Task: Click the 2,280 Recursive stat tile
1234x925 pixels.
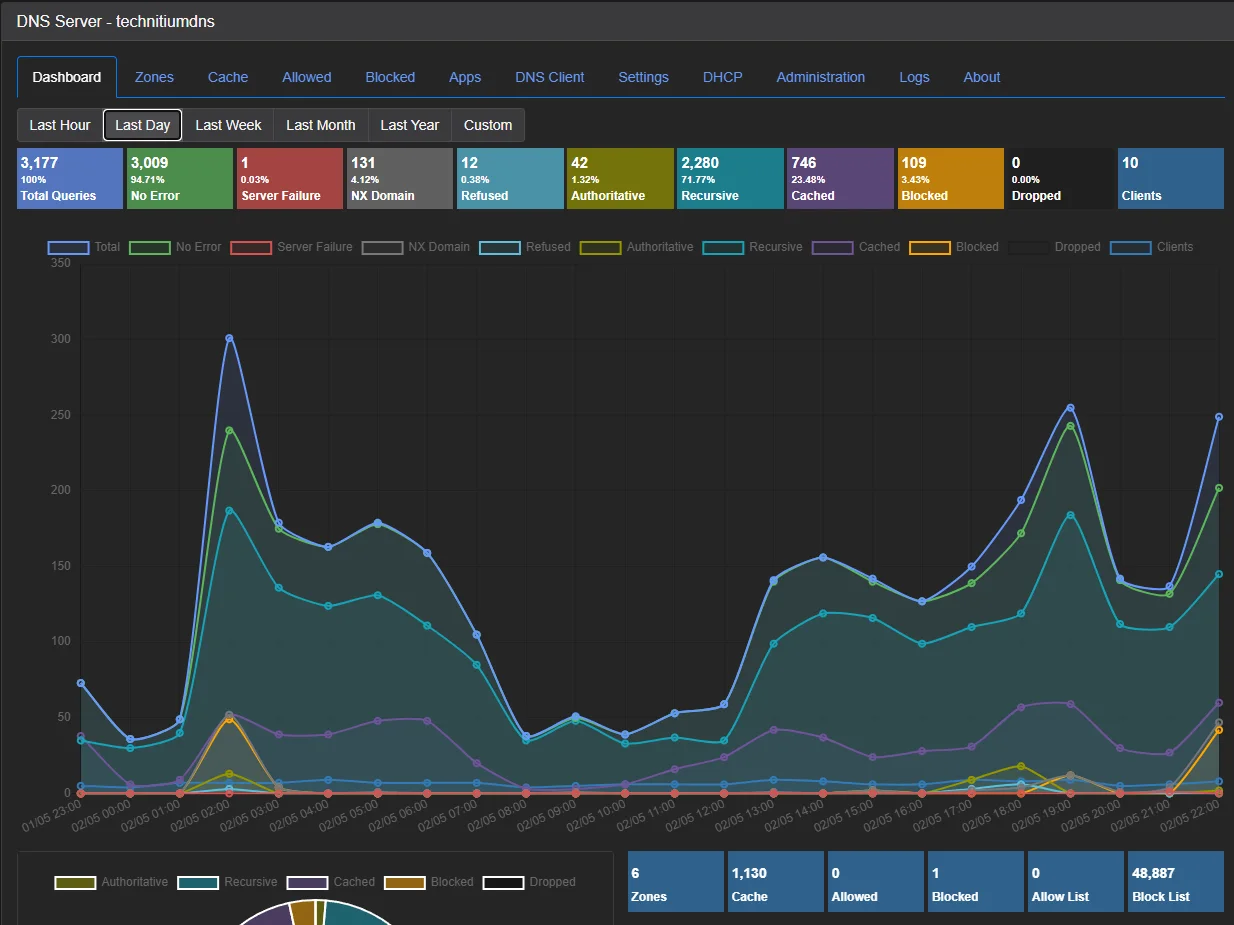Action: coord(730,178)
